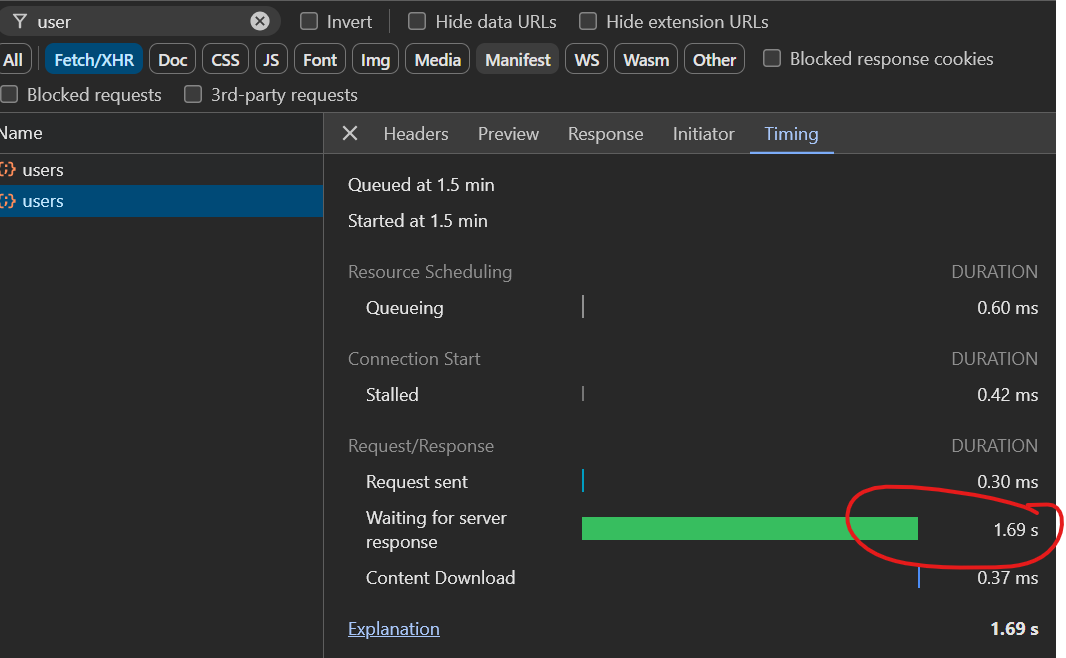Check the 3rd-party requests option
Screen dimensions: 1066x658
tap(193, 95)
